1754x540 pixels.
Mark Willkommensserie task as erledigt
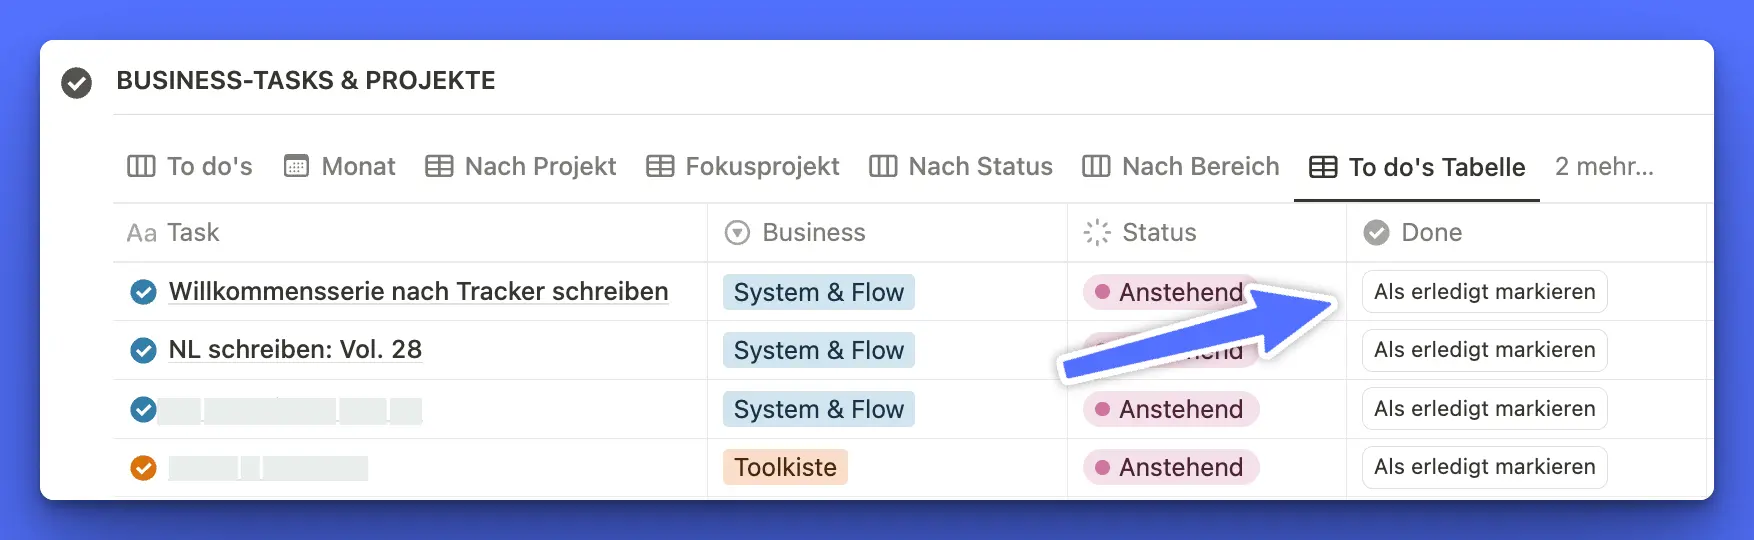pyautogui.click(x=1484, y=292)
